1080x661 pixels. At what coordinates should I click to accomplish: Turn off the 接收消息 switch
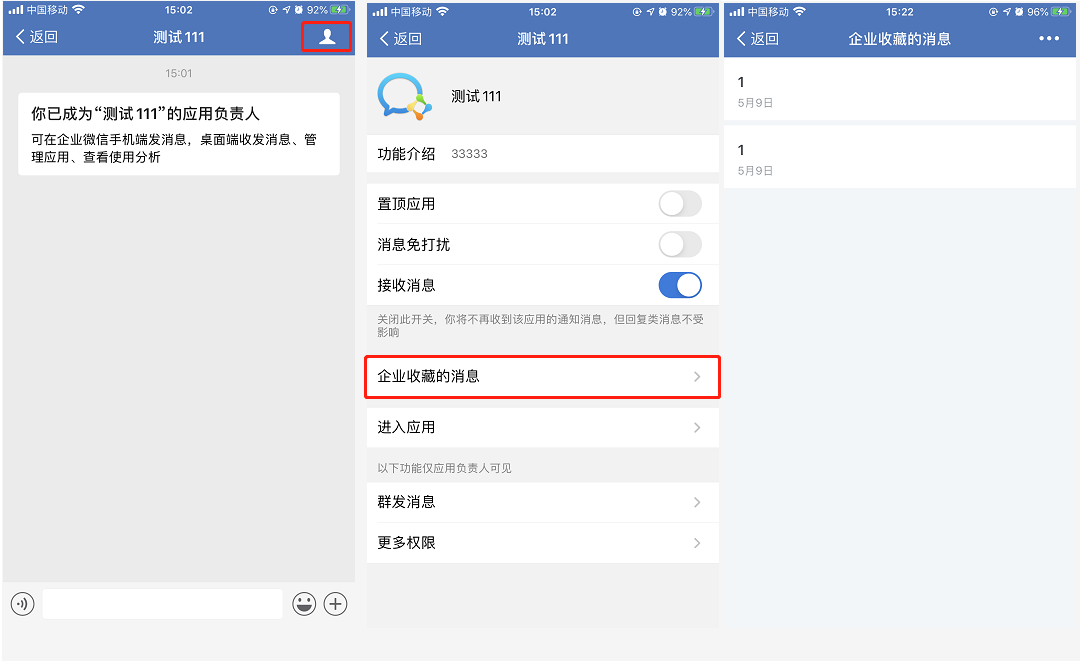(x=680, y=285)
